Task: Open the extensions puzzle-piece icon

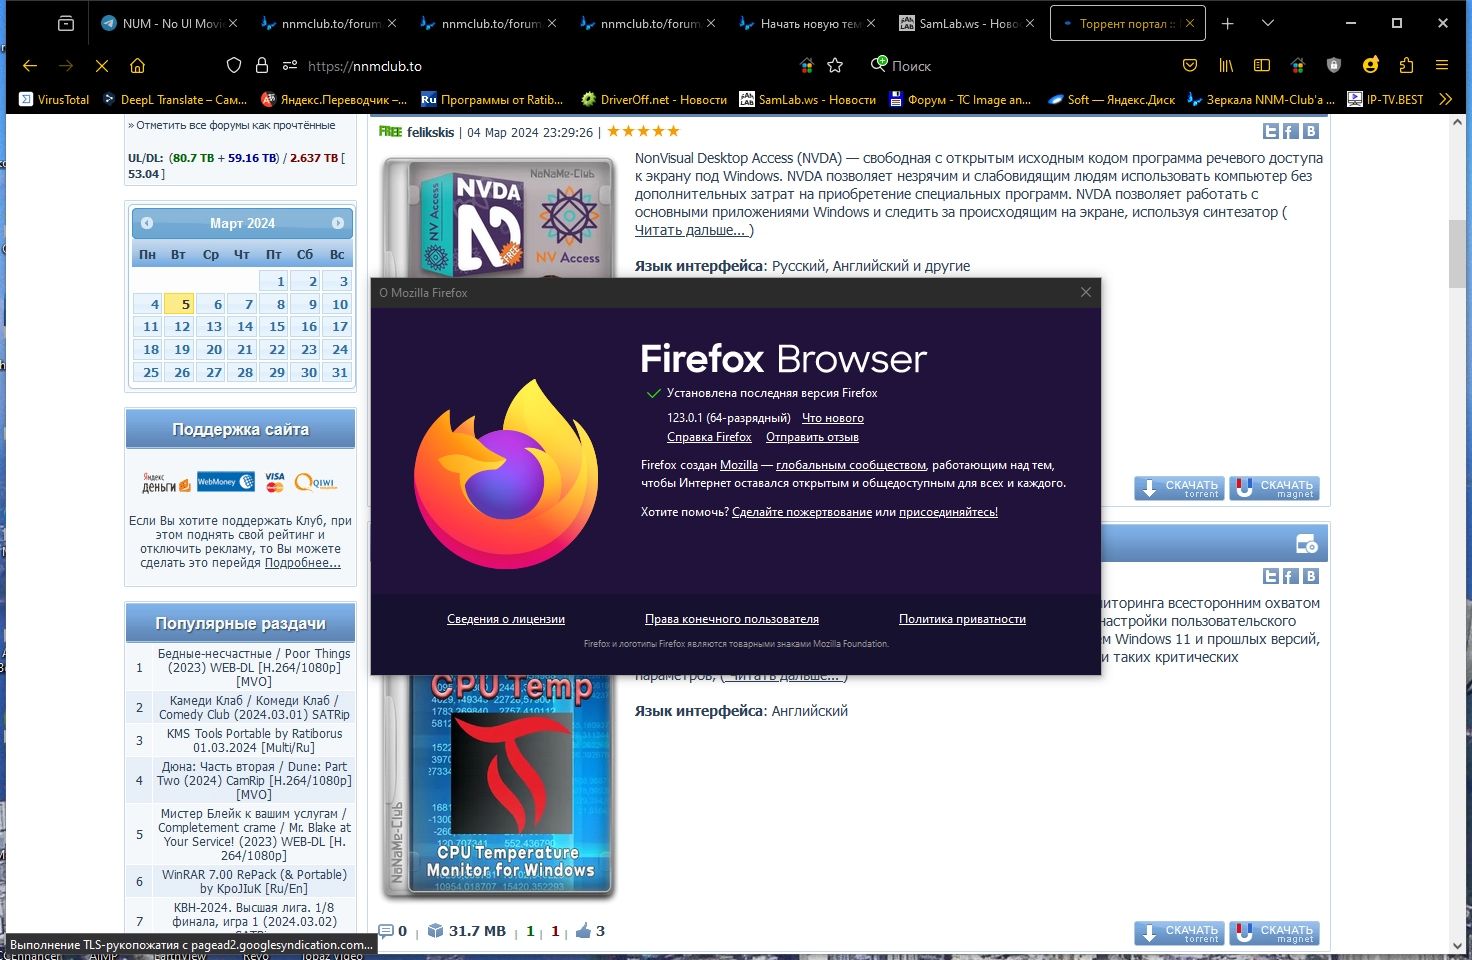Action: pyautogui.click(x=1406, y=65)
